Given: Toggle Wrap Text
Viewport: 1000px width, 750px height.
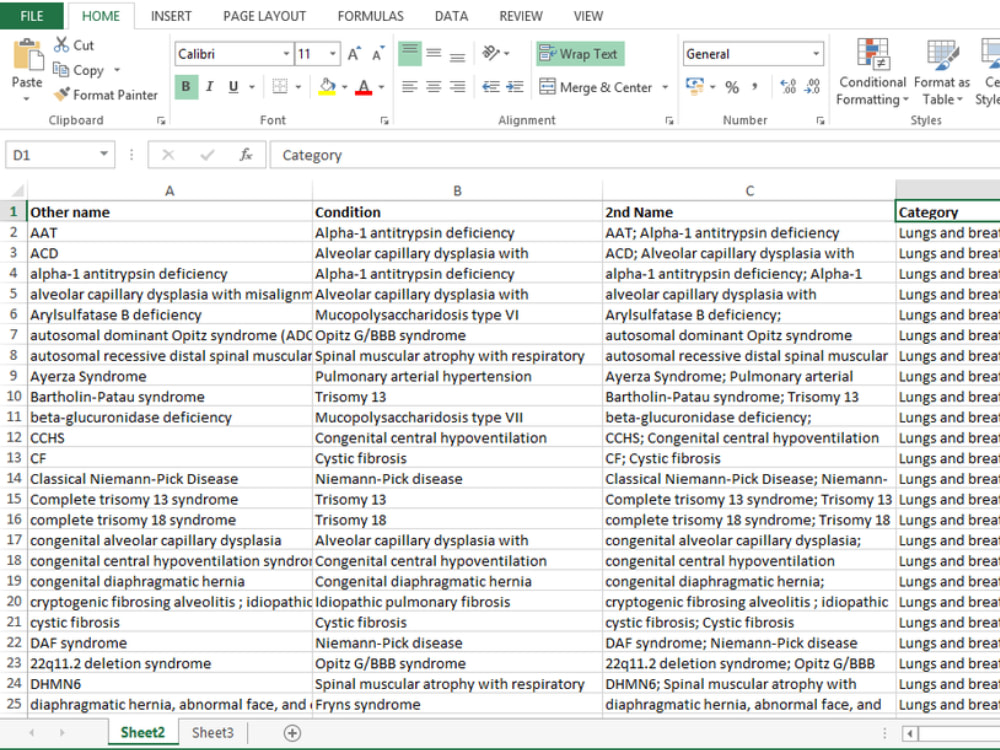Looking at the screenshot, I should [x=580, y=54].
